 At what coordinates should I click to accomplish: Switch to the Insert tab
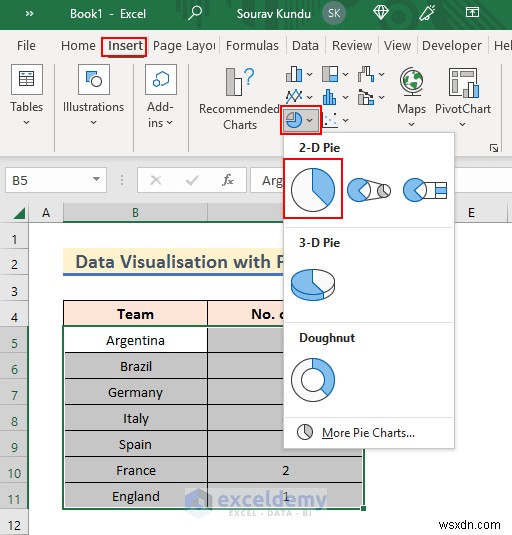click(x=125, y=46)
